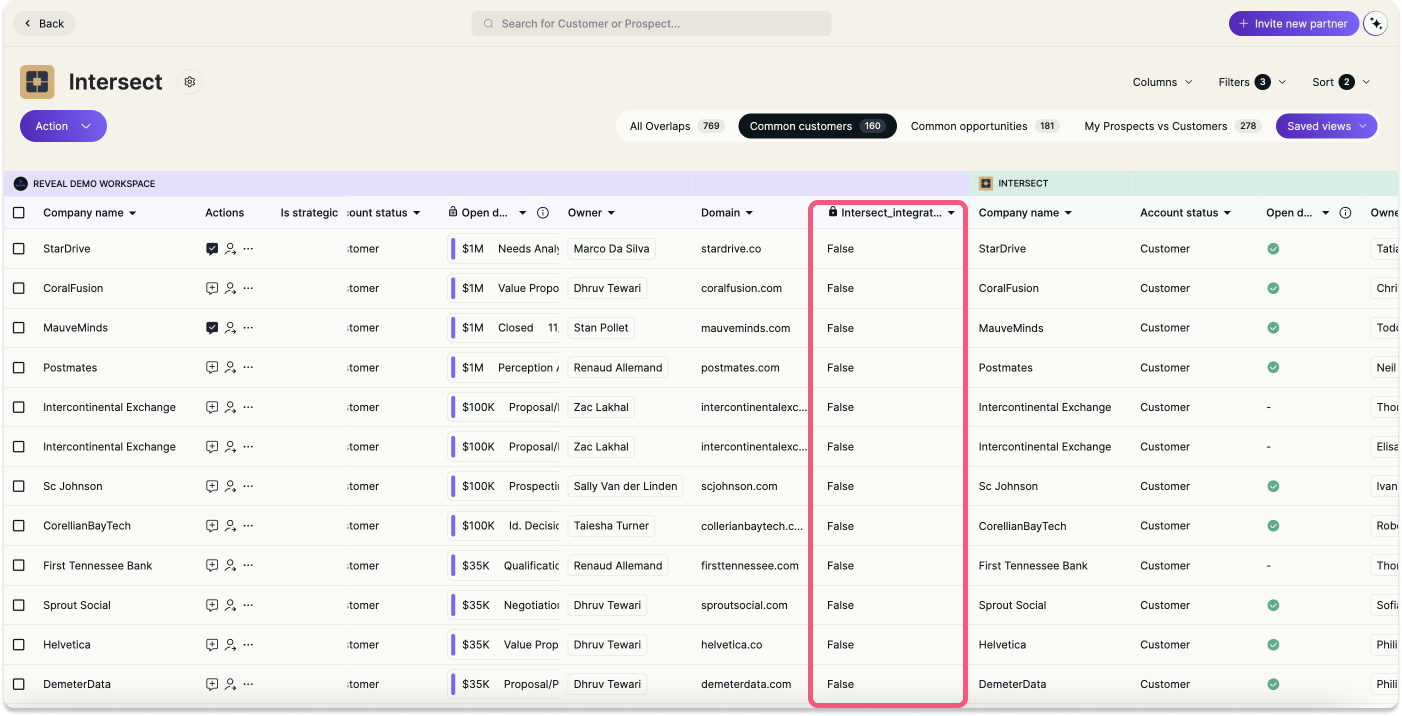The height and width of the screenshot is (716, 1402).
Task: Focus the Customer or Prospect search field
Action: (x=651, y=24)
